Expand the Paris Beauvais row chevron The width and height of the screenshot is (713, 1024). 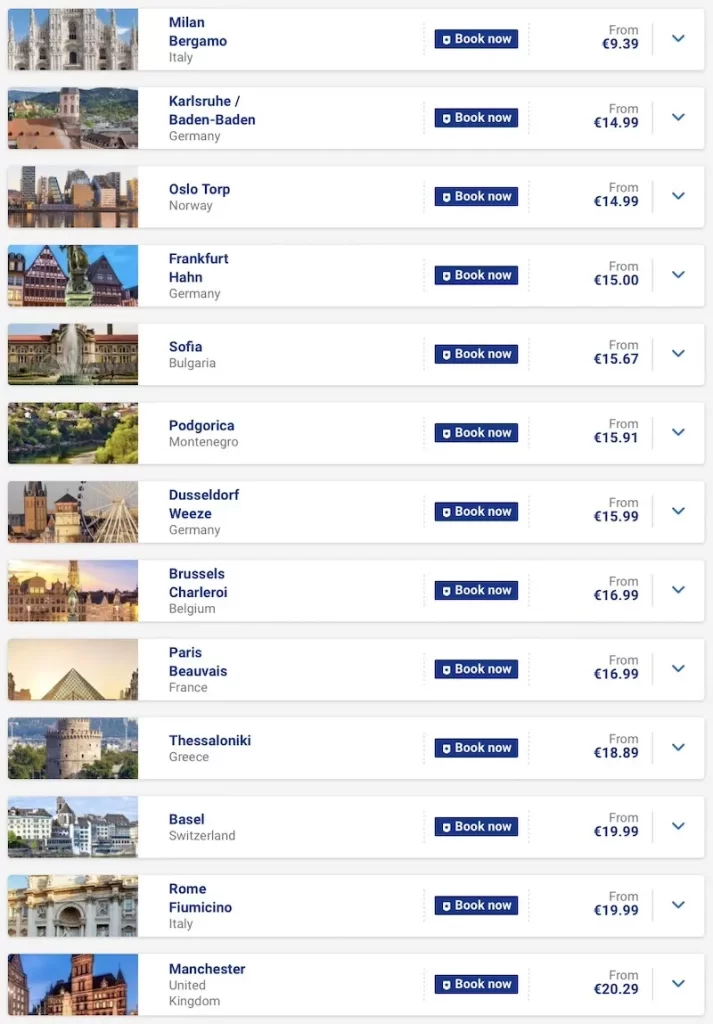678,669
